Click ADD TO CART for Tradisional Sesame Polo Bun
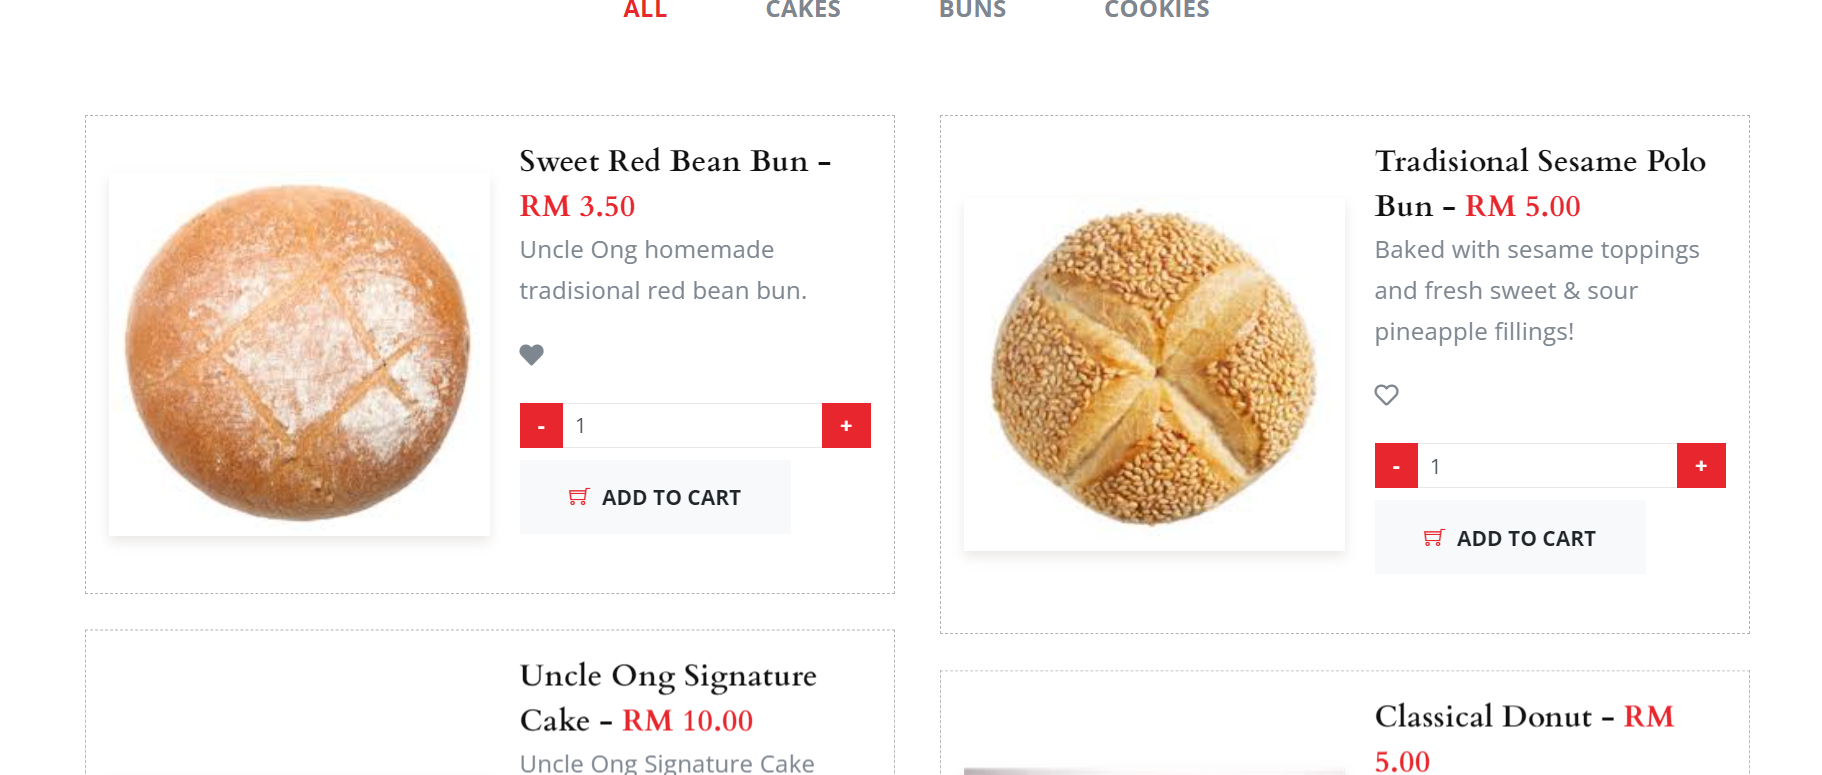This screenshot has height=775, width=1822. pos(1510,537)
